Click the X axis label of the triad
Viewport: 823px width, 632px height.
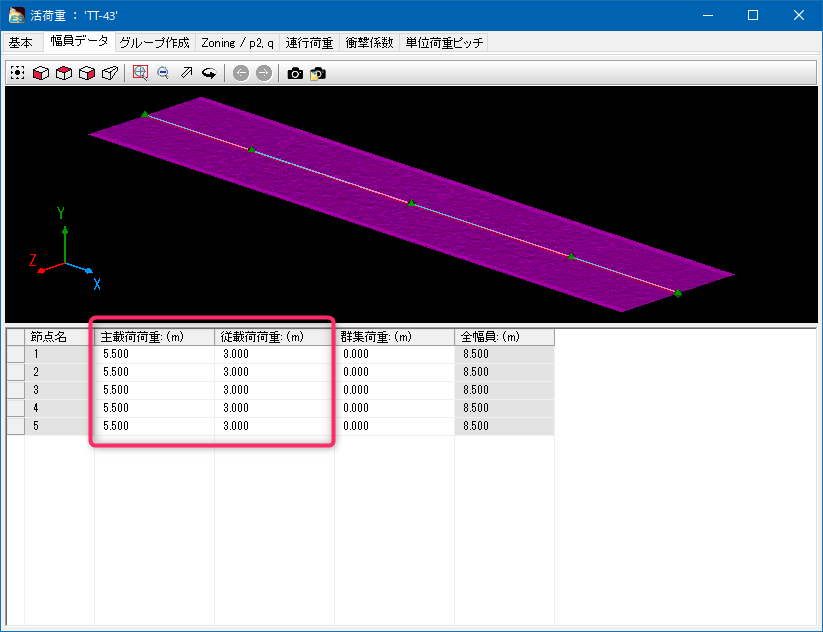tap(97, 284)
